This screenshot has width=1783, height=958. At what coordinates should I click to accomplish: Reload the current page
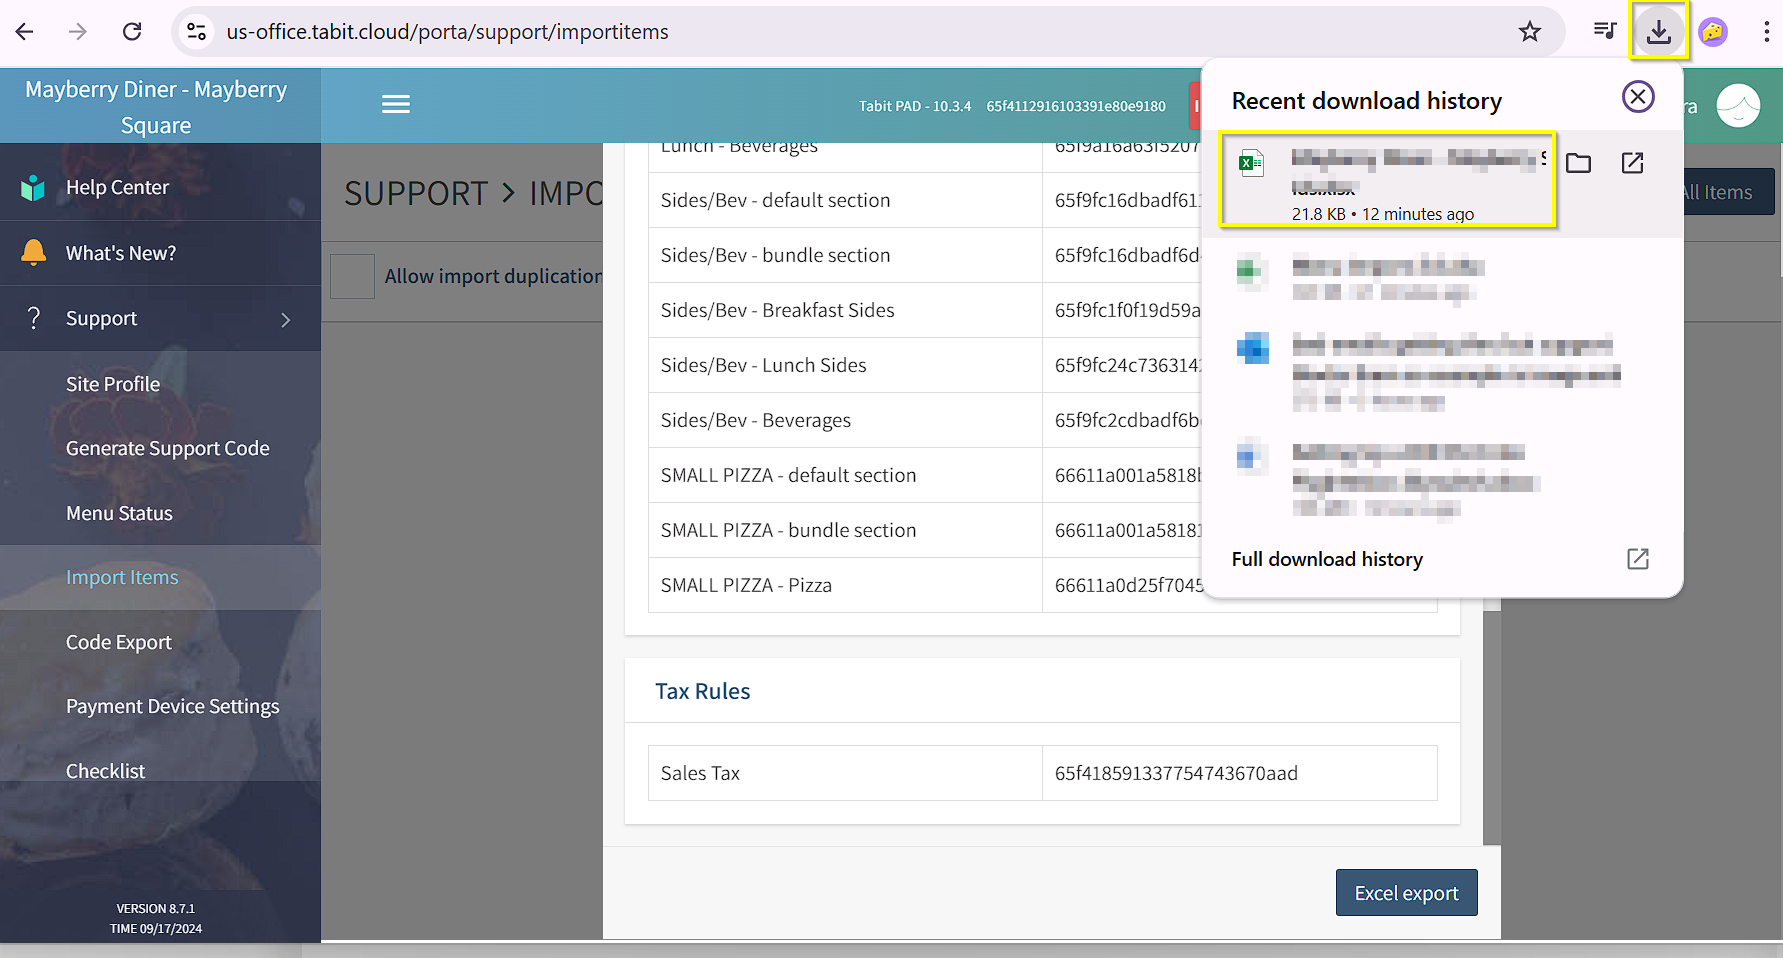click(x=132, y=32)
